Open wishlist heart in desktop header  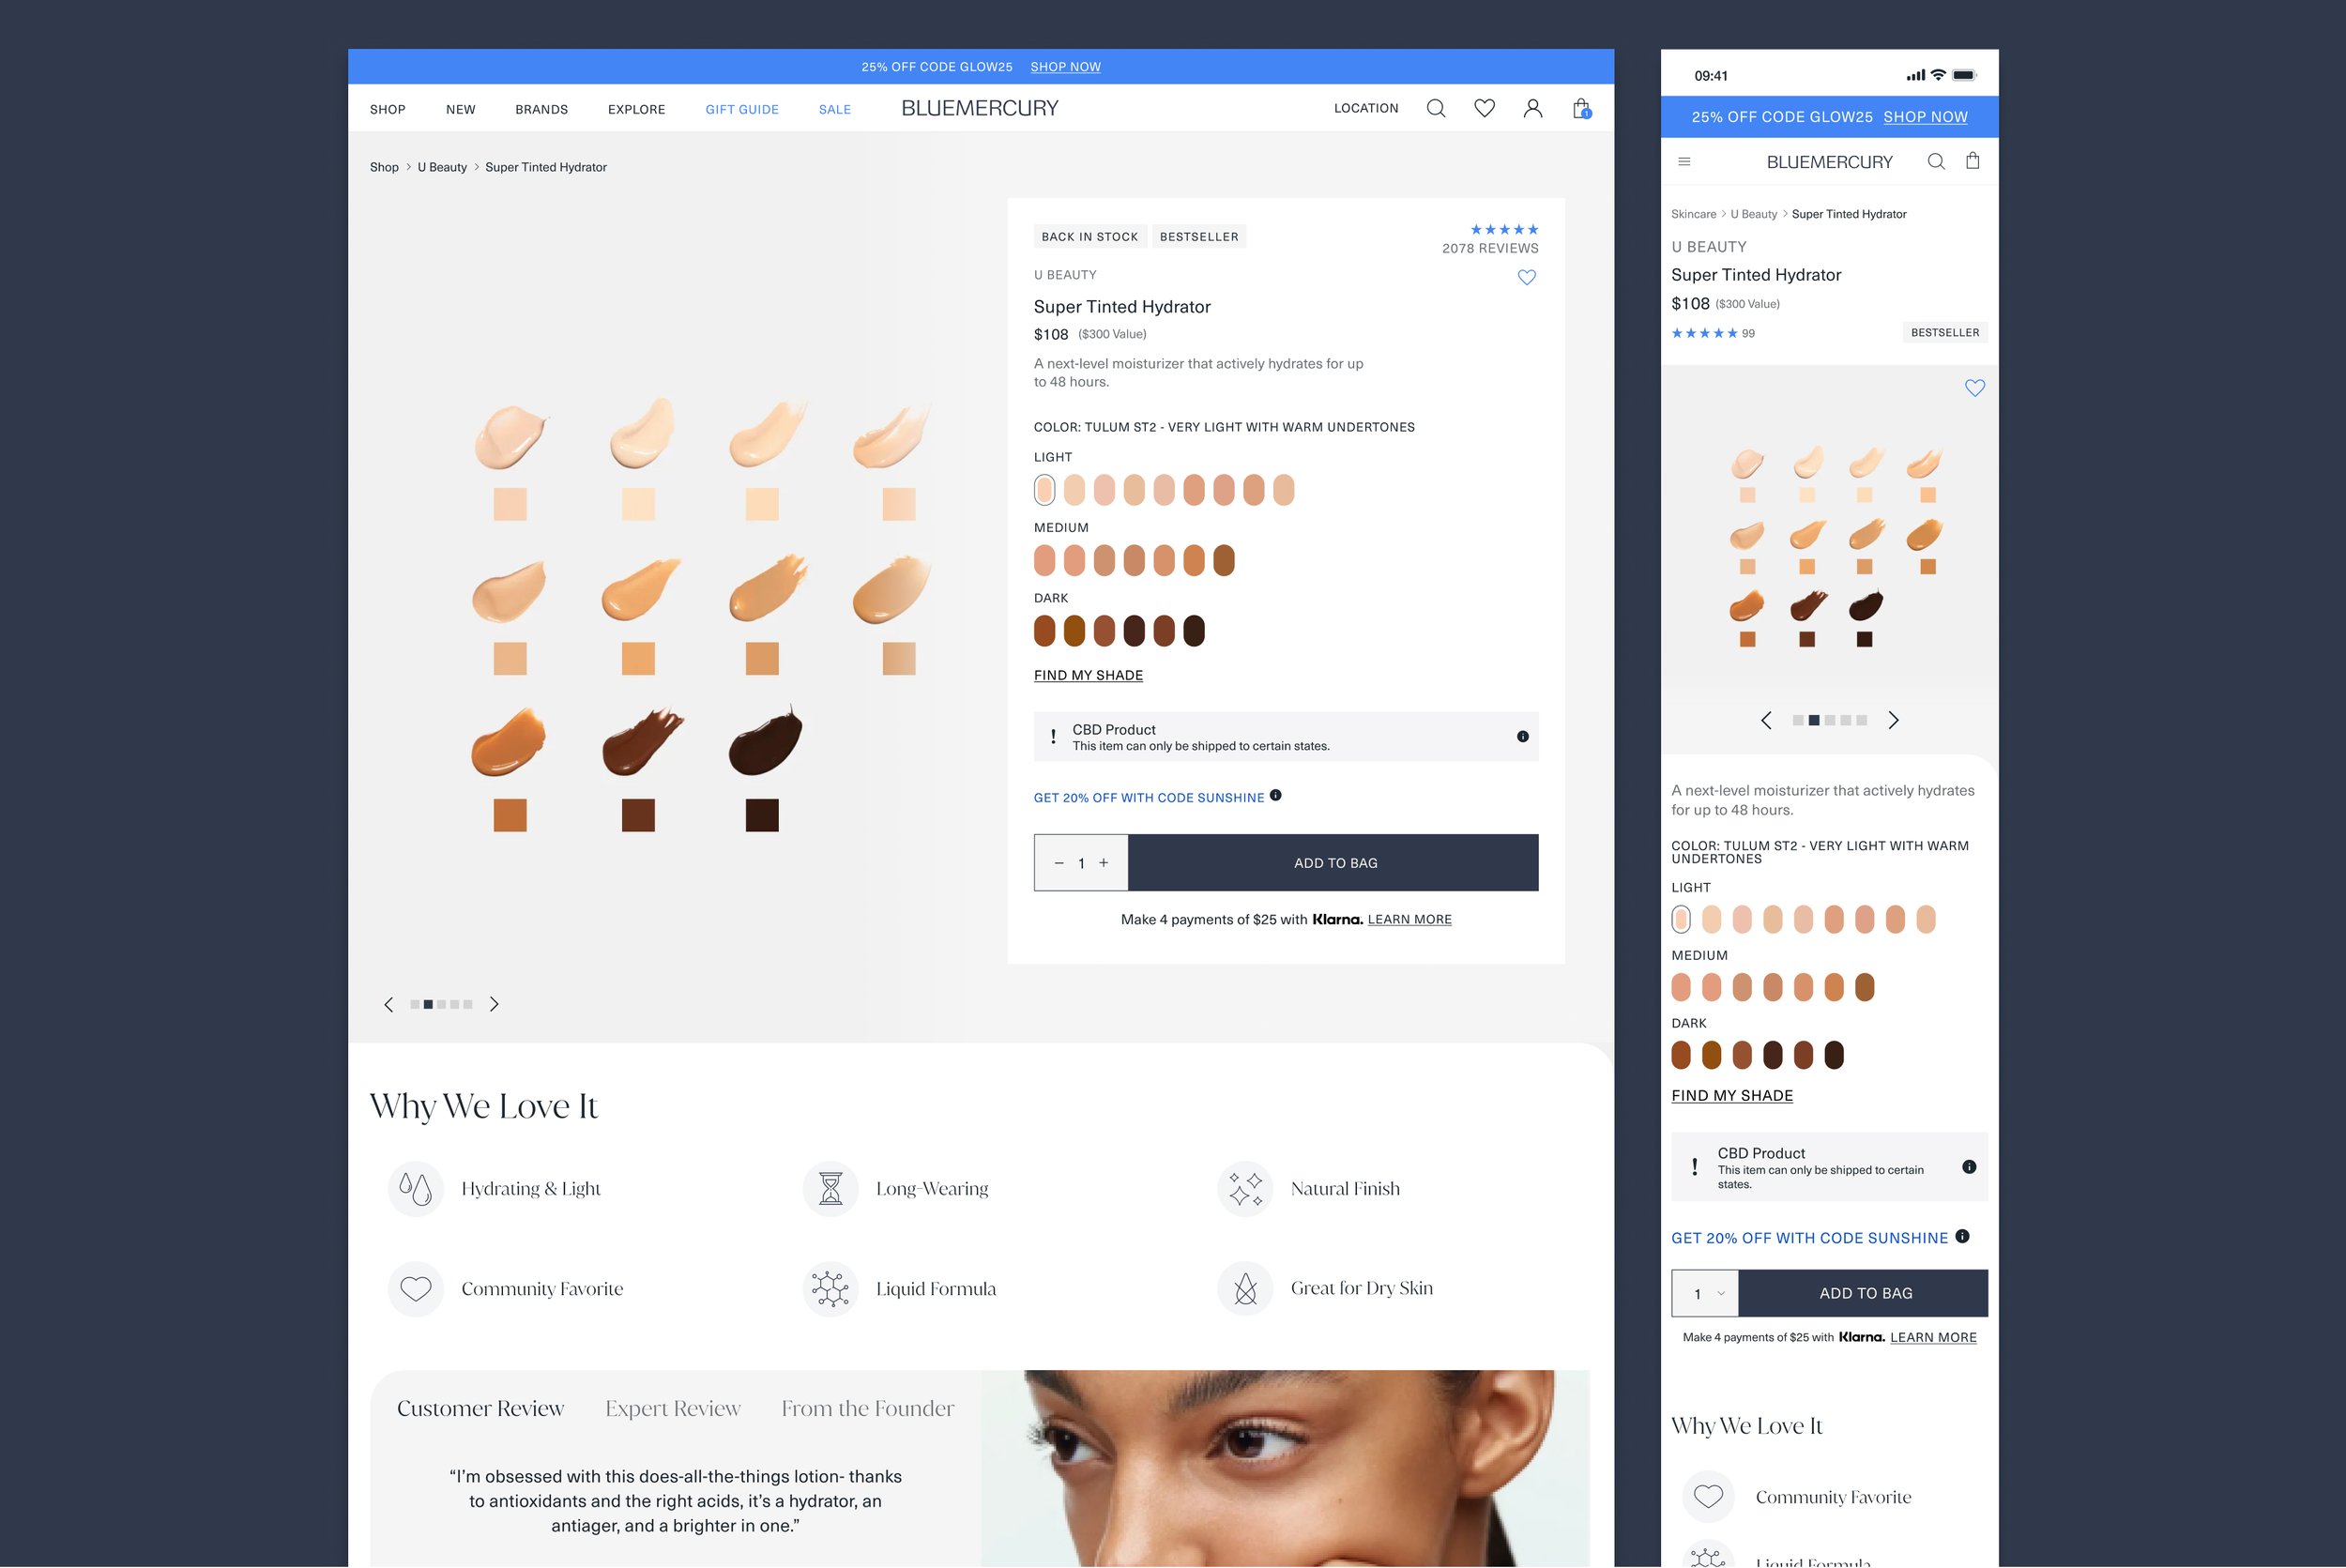(1484, 108)
